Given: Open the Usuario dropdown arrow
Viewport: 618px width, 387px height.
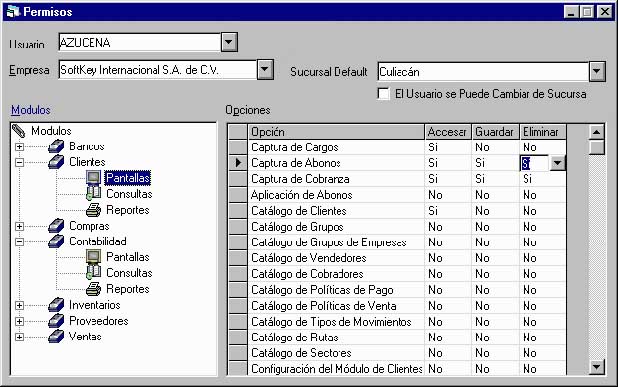Looking at the screenshot, I should [229, 42].
